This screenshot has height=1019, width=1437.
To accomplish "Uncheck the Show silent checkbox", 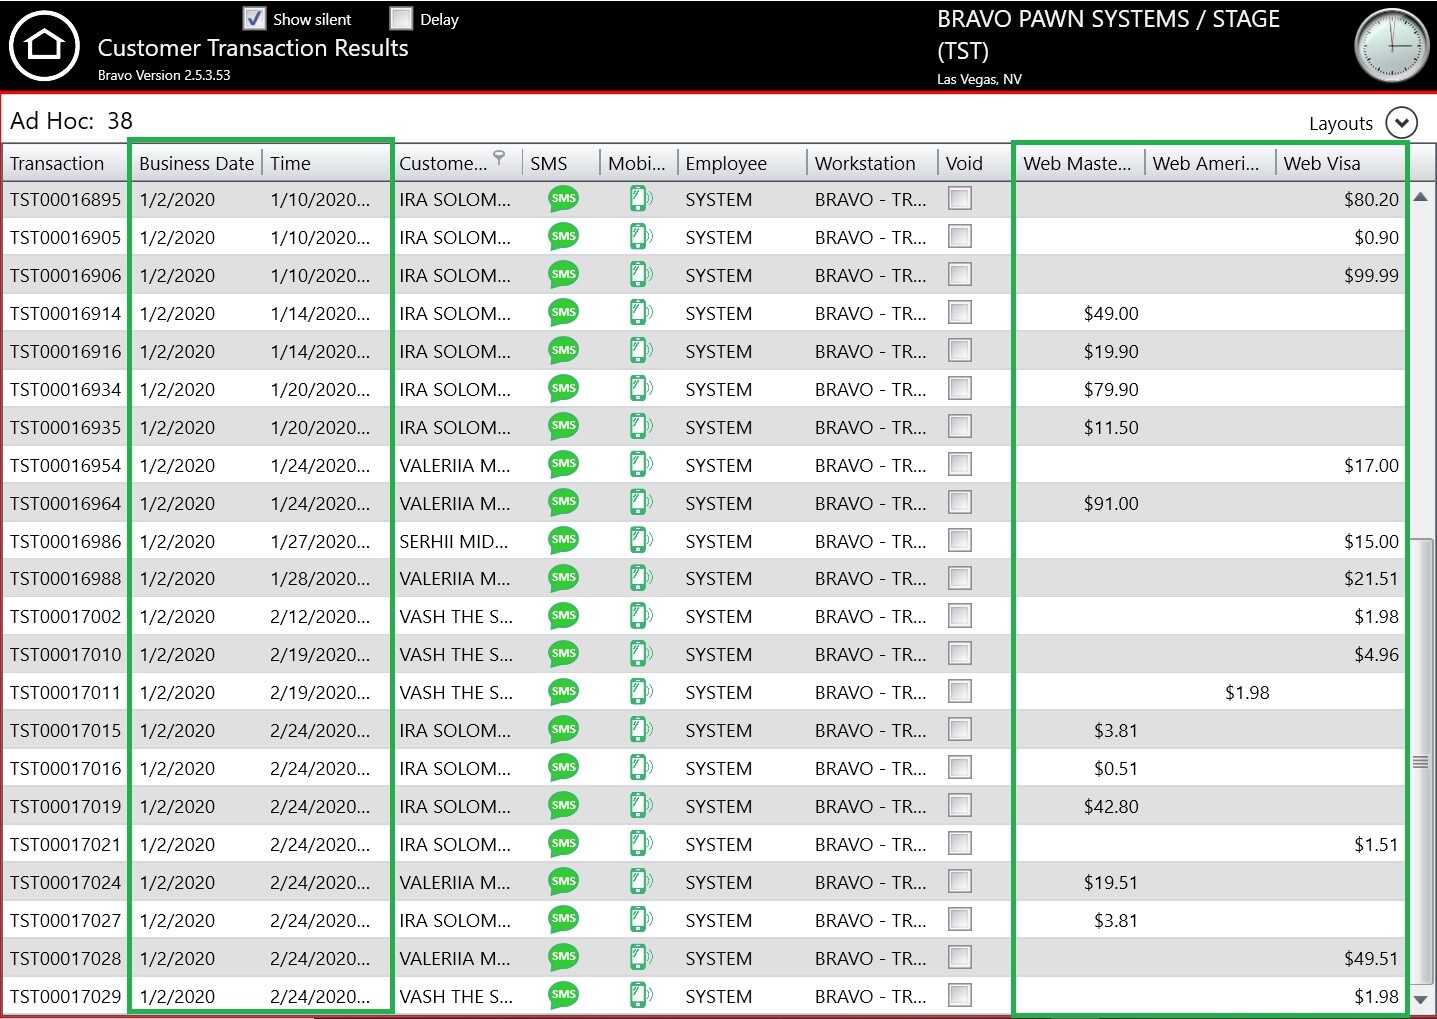I will [x=255, y=18].
